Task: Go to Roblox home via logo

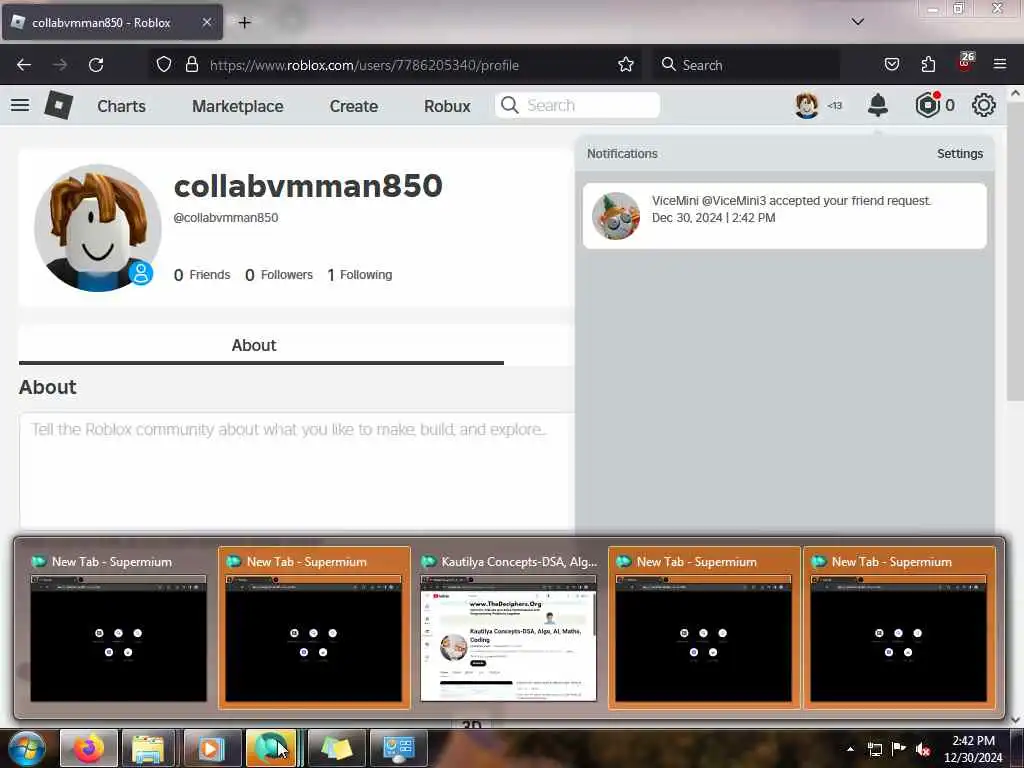Action: coord(58,105)
